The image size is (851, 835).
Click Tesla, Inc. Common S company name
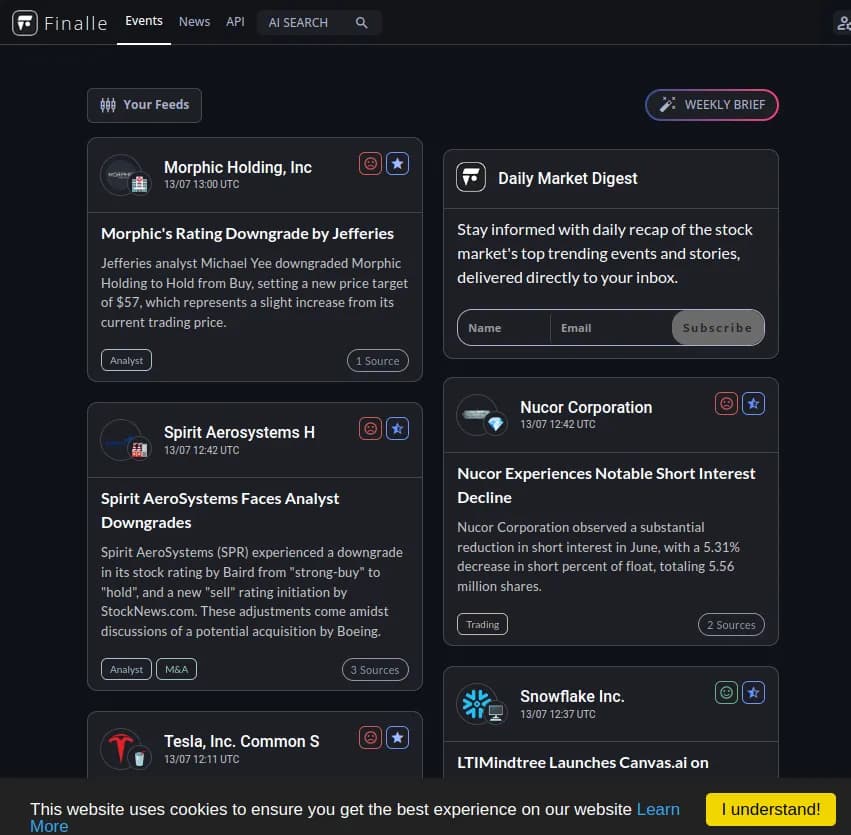242,741
